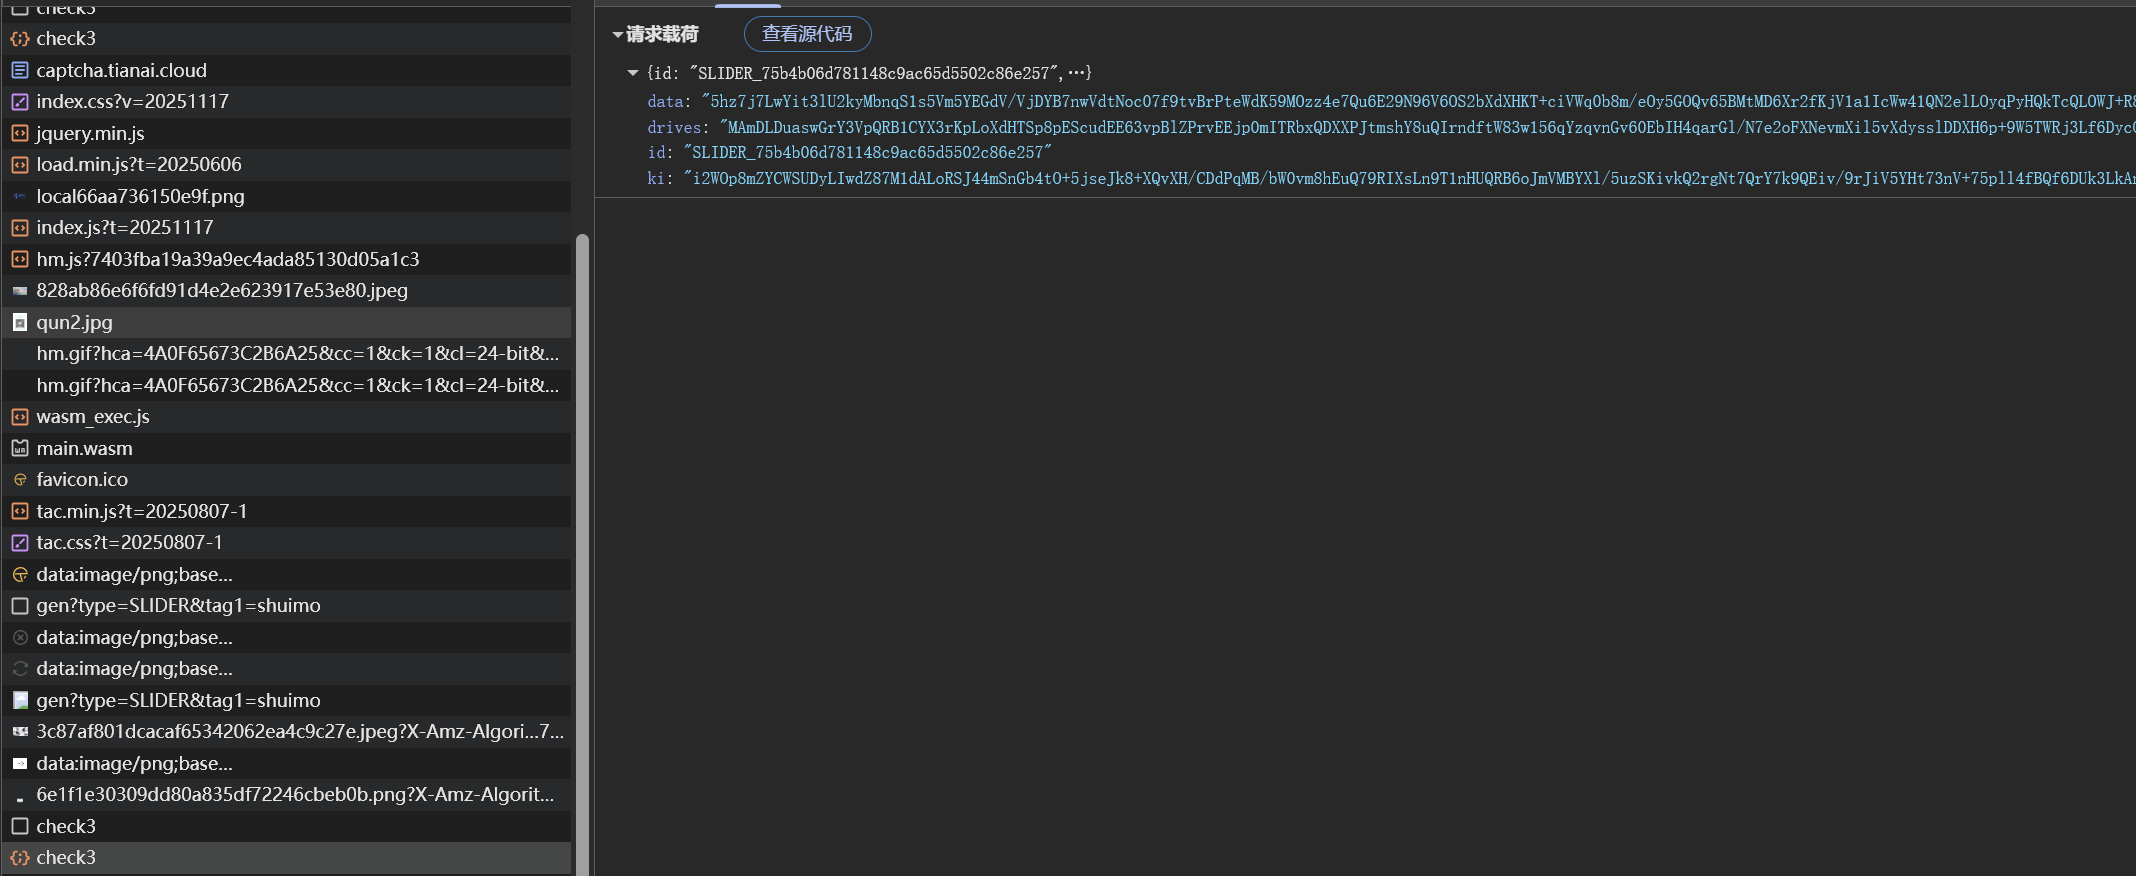Click the drives value in payload
The image size is (2136, 876).
pyautogui.click(x=1400, y=128)
